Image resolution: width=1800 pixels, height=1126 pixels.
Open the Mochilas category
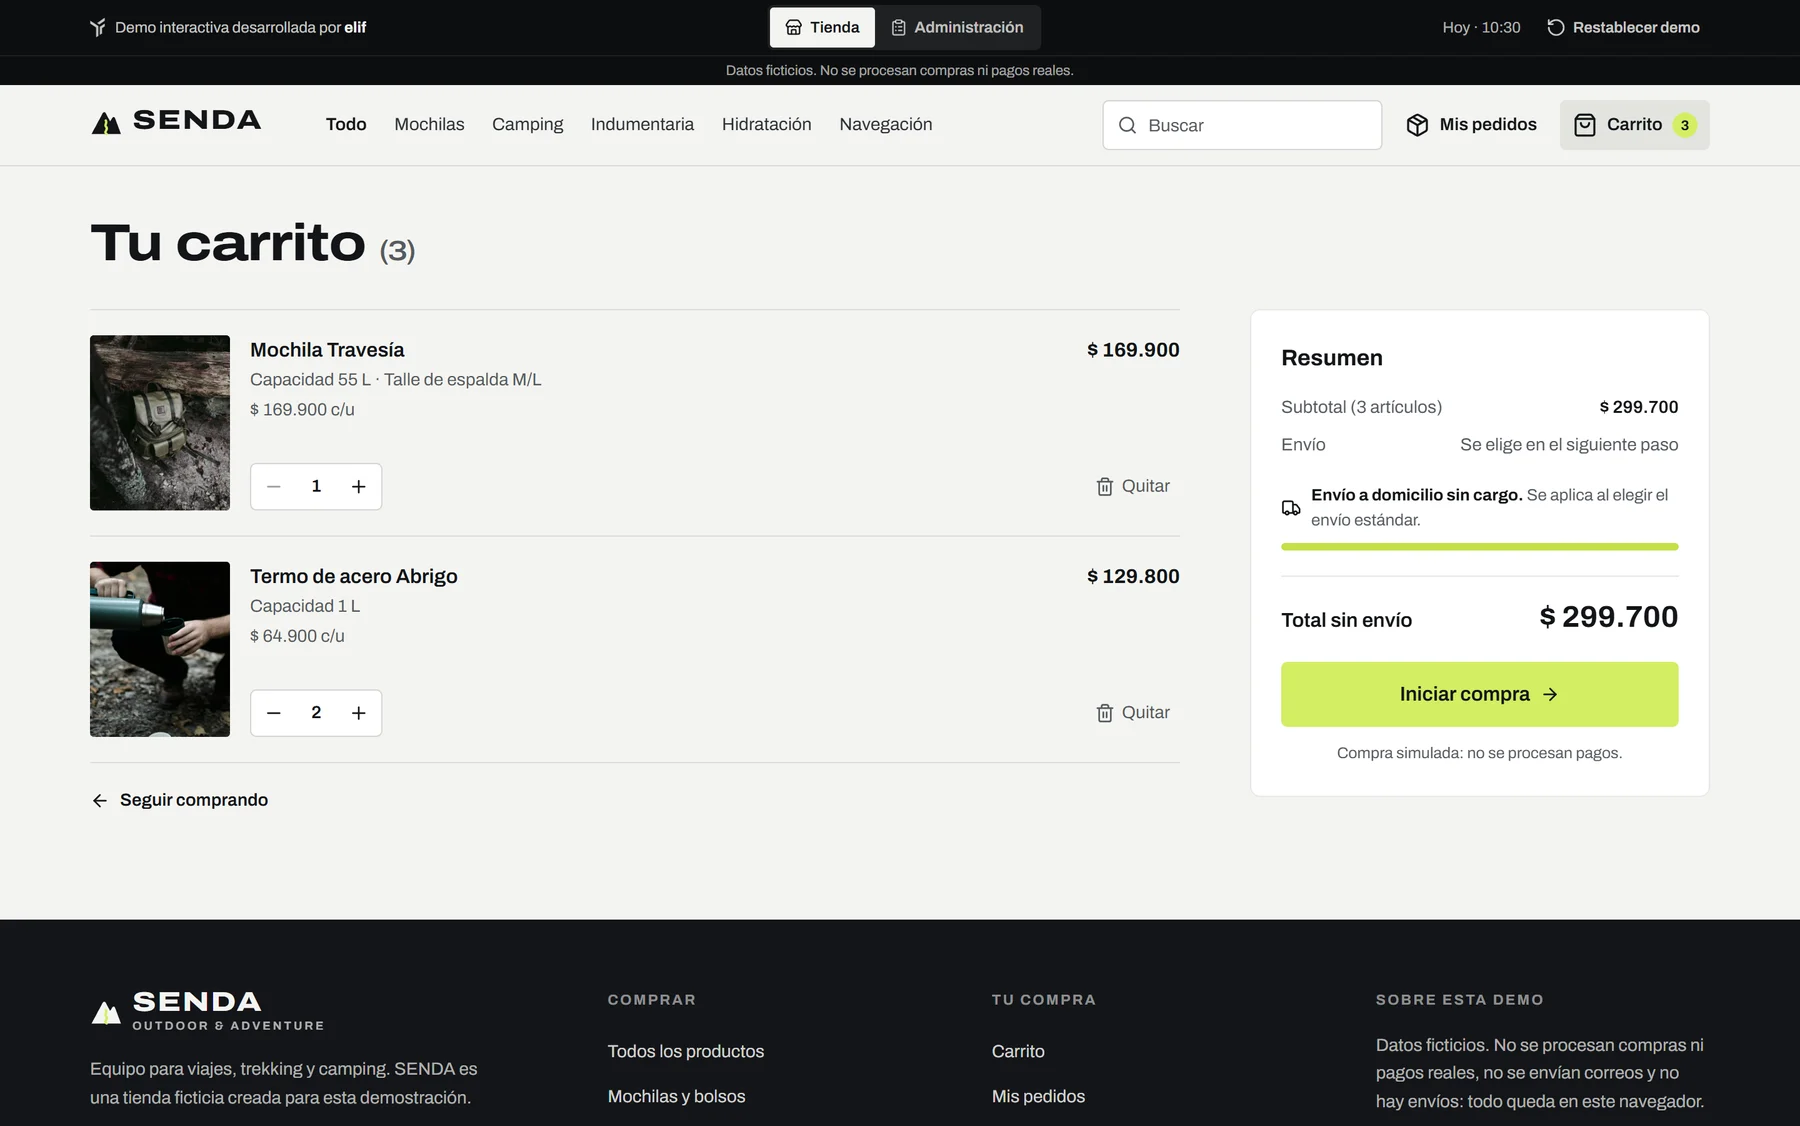pyautogui.click(x=429, y=124)
